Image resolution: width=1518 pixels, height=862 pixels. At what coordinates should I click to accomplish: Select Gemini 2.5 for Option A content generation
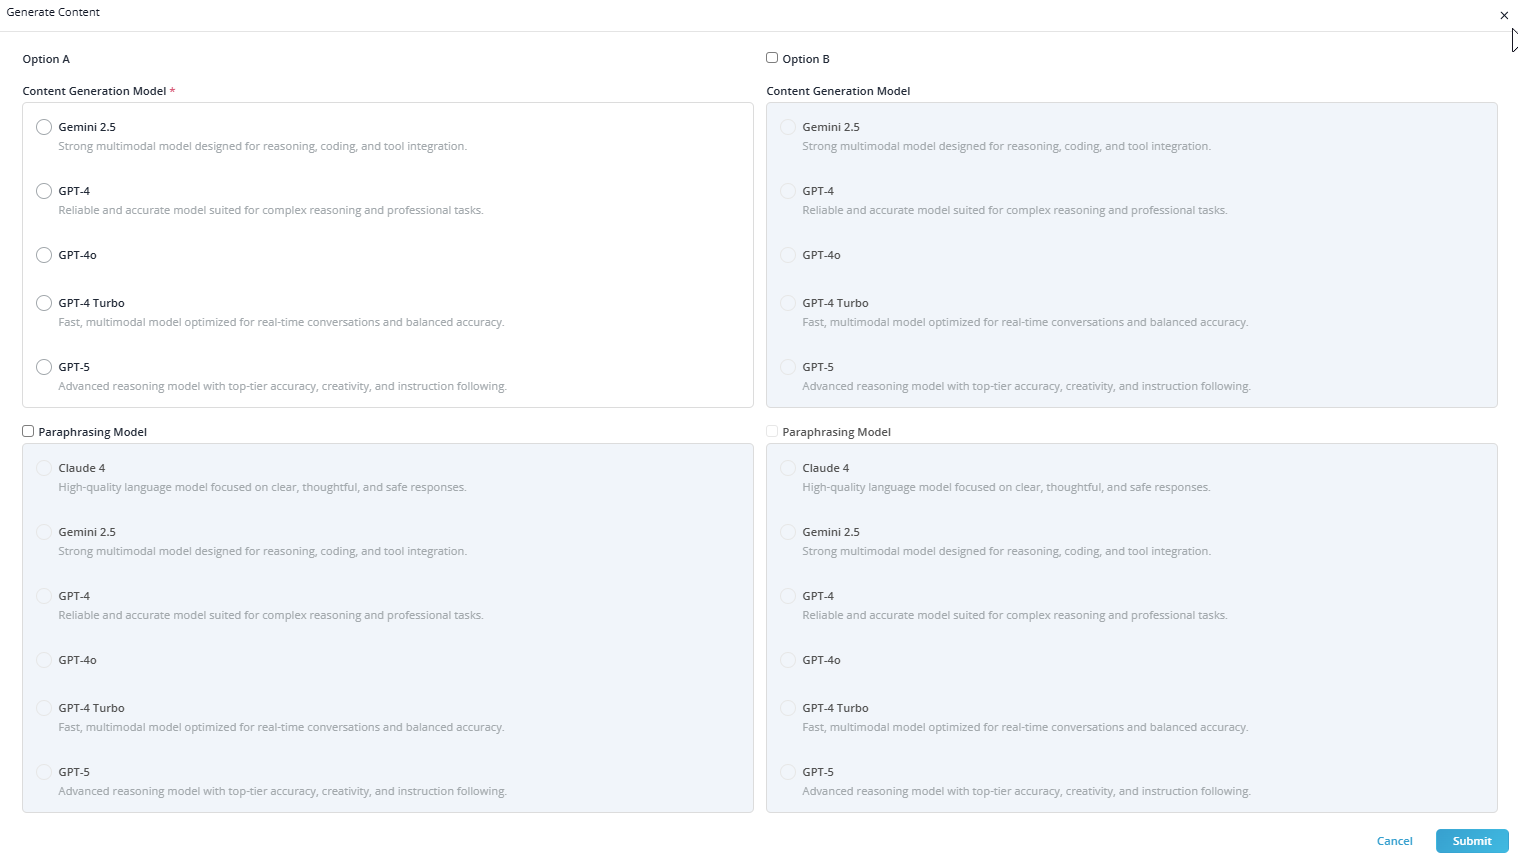click(x=44, y=127)
